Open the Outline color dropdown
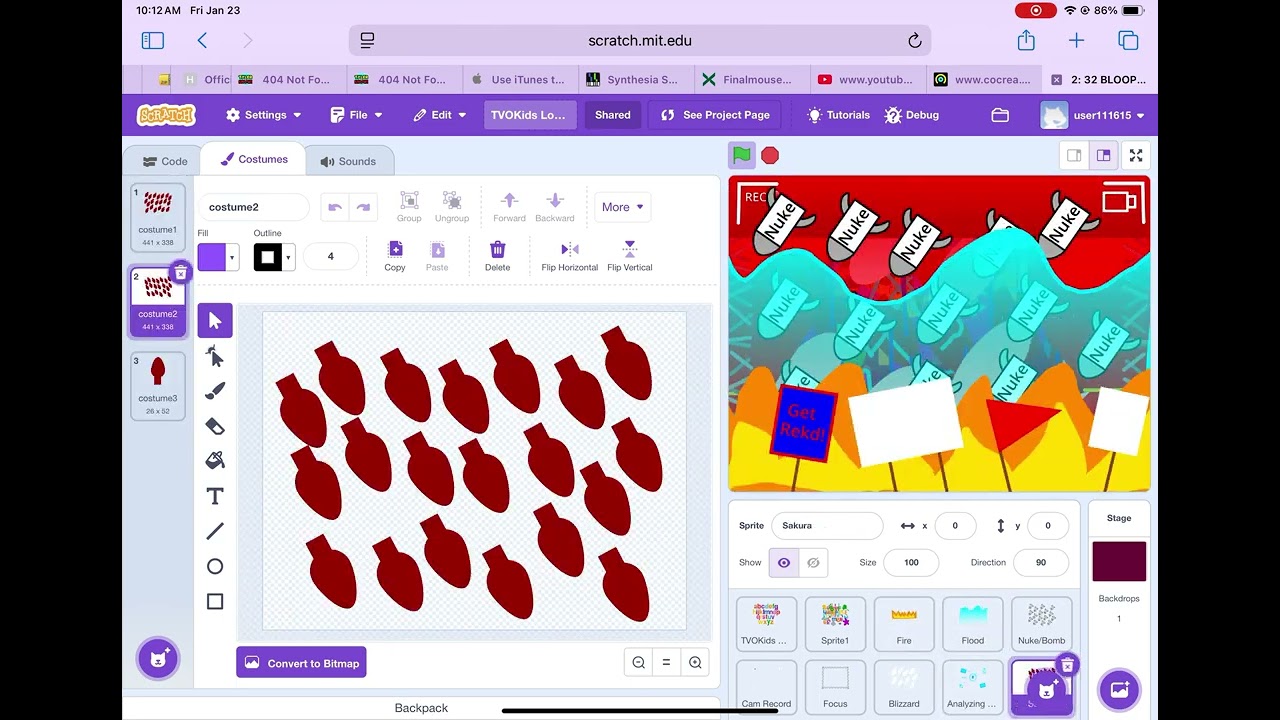Screen dimensions: 1280x720 tap(288, 258)
